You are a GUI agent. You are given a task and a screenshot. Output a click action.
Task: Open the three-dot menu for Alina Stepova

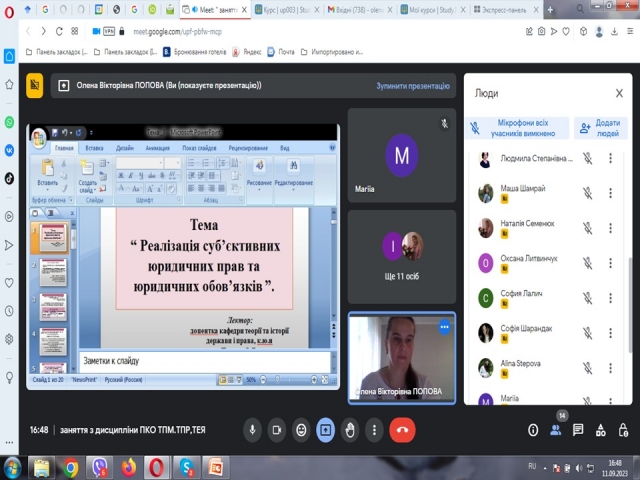coord(610,367)
